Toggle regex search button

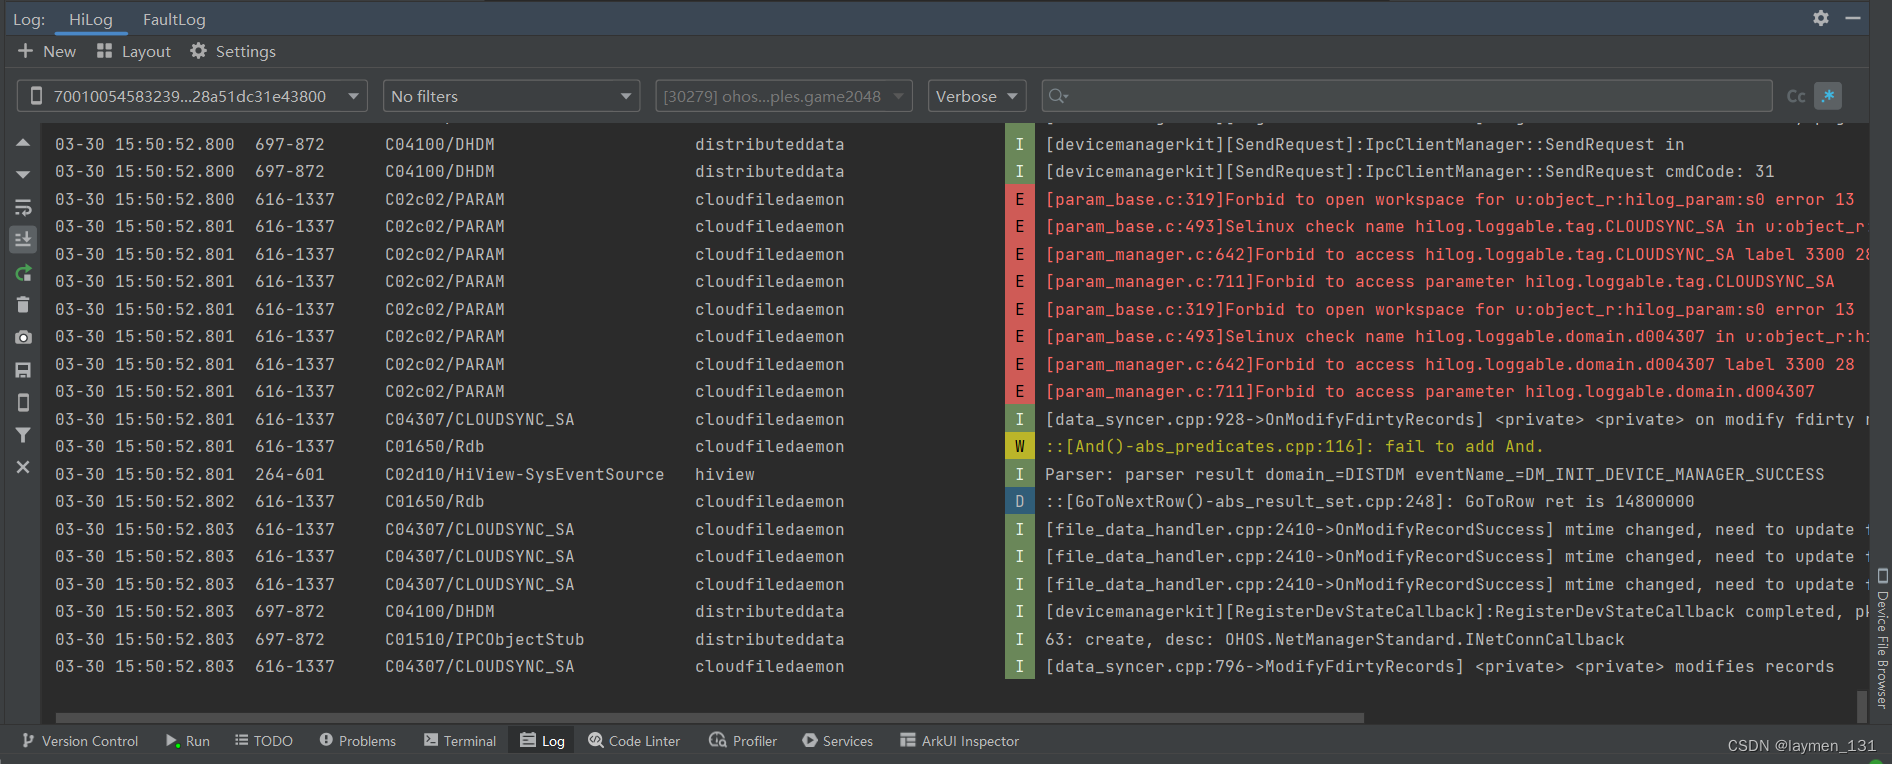1828,96
